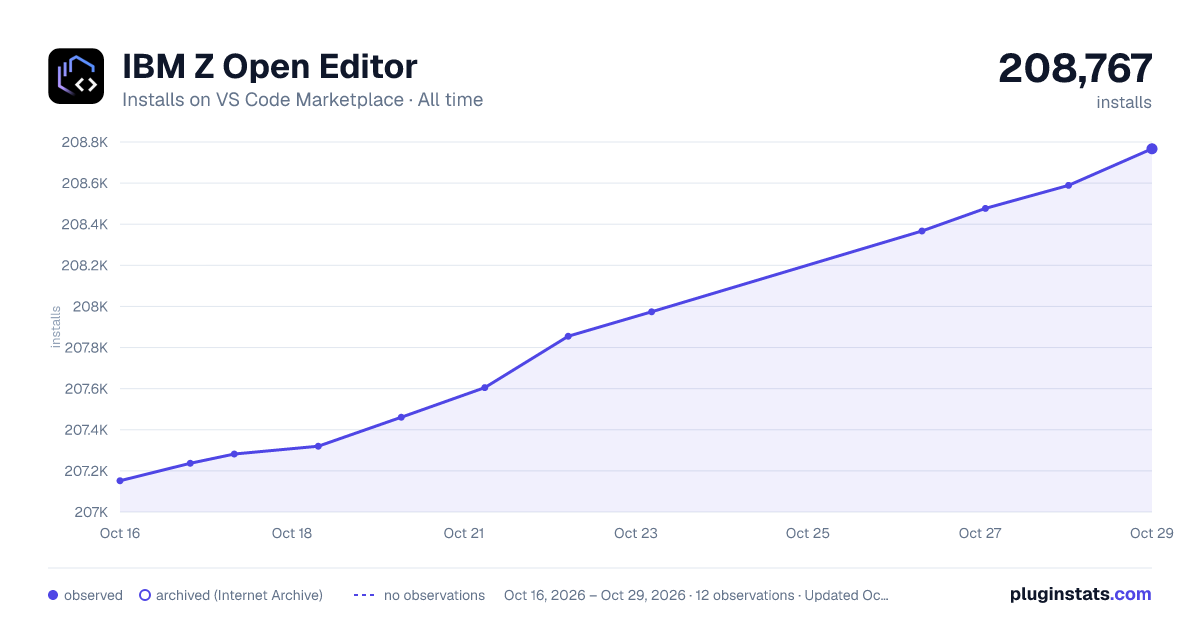Click the Oct 29 x-axis label
Viewport: 1200px width, 630px height.
tap(1152, 533)
